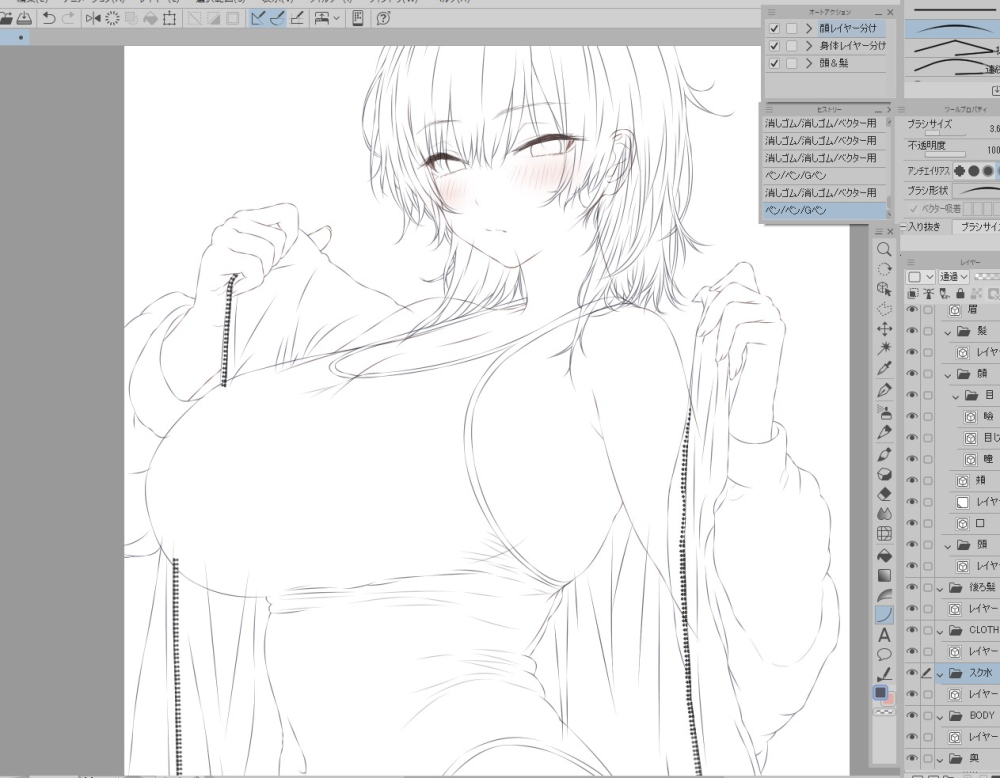Screen dimensions: 1000x778
Task: Select the Lasso selection tool
Action: [884, 306]
